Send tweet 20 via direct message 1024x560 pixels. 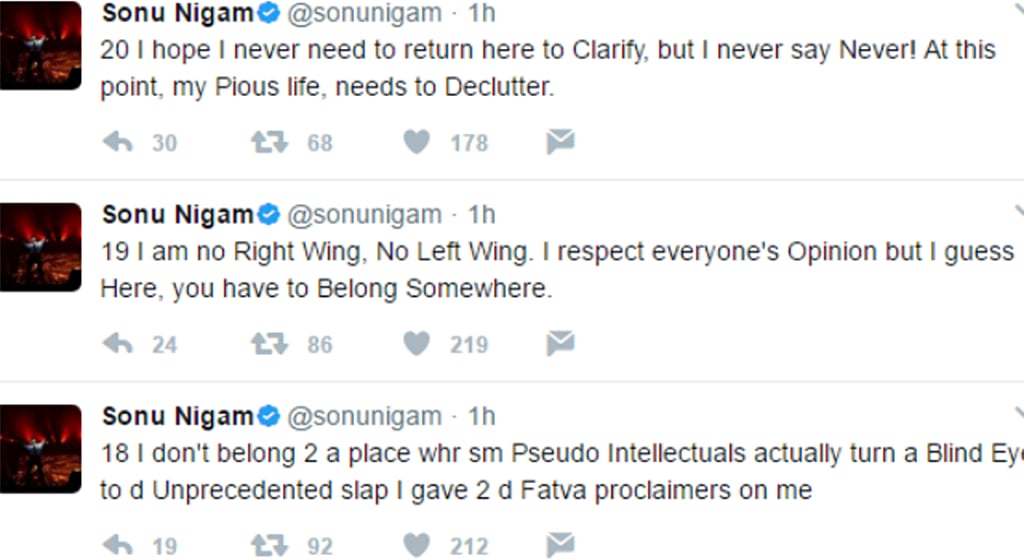[x=560, y=143]
